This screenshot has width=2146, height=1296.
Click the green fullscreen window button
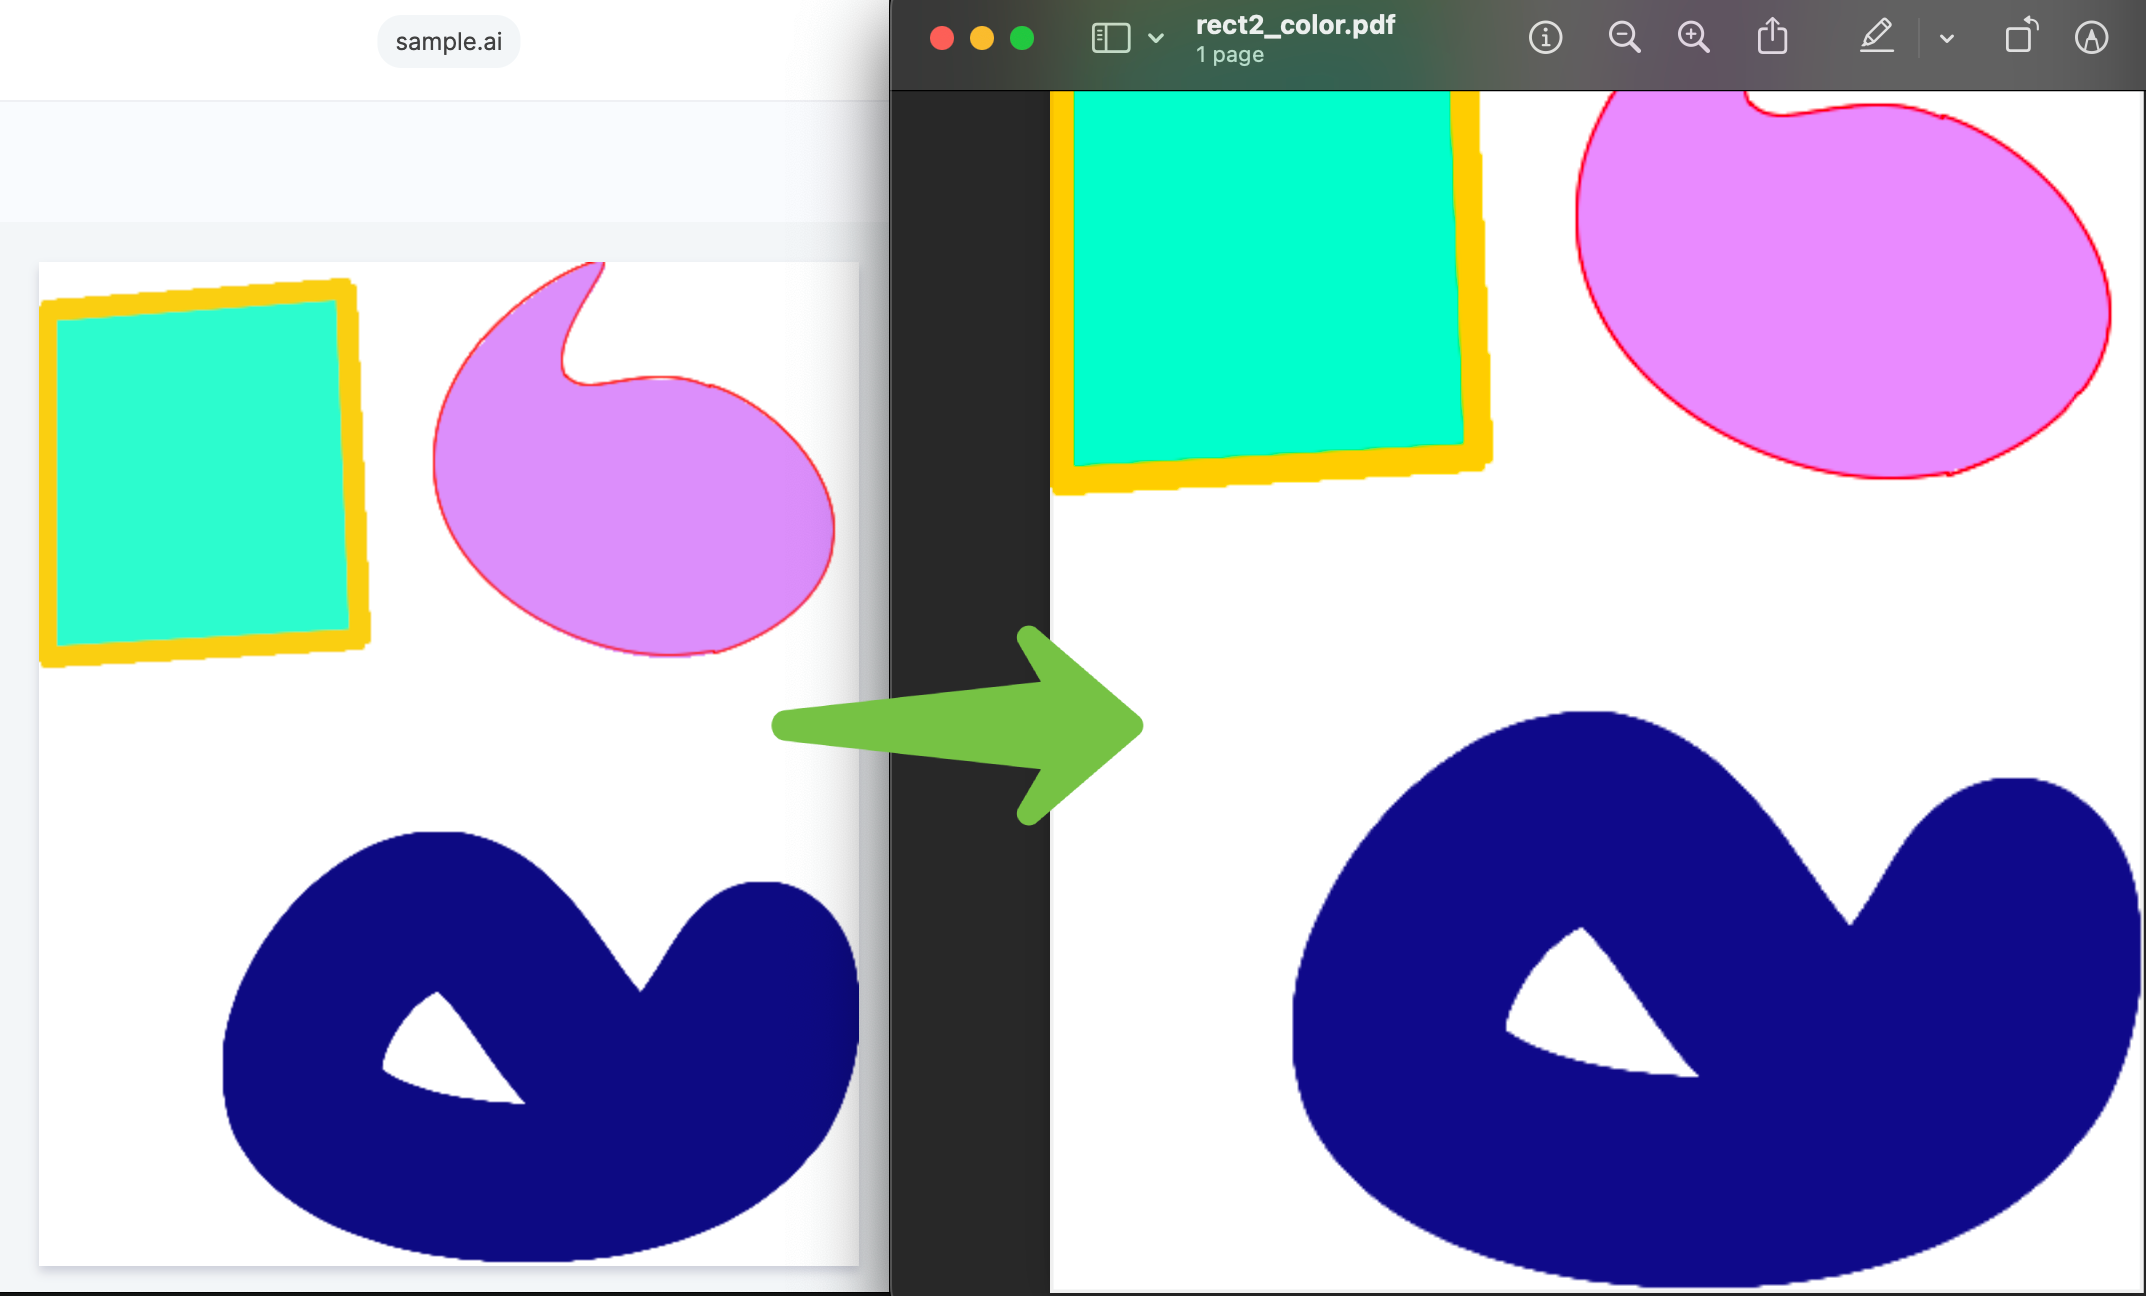[1022, 38]
